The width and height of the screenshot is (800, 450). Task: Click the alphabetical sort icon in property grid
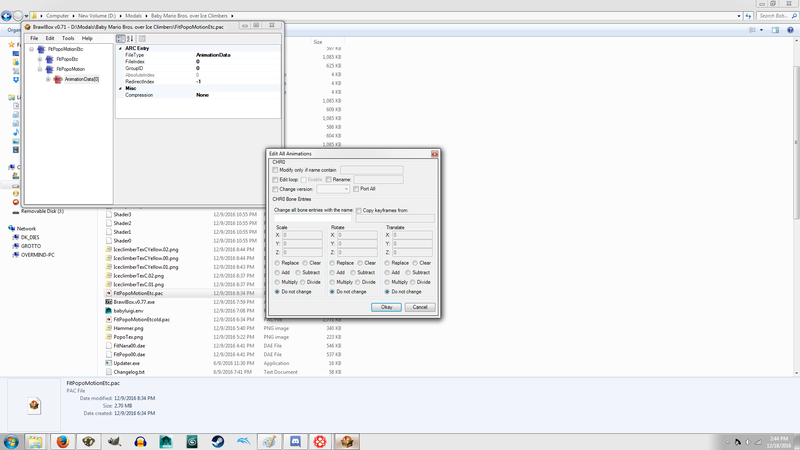coord(130,39)
